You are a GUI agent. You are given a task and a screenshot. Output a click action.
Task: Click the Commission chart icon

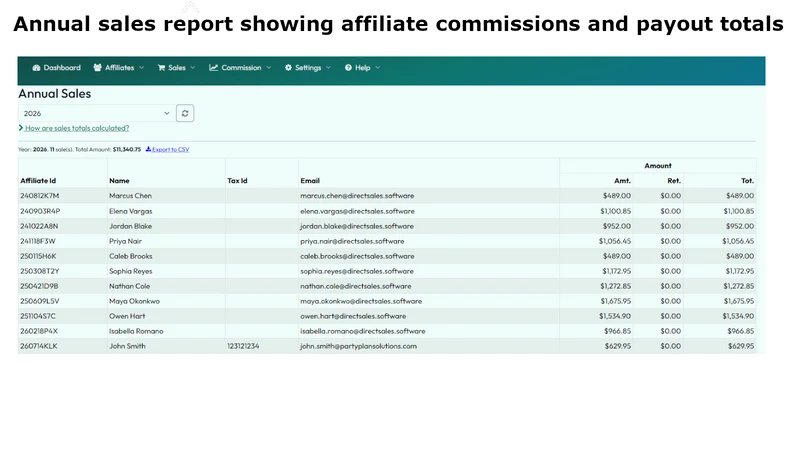tap(213, 68)
